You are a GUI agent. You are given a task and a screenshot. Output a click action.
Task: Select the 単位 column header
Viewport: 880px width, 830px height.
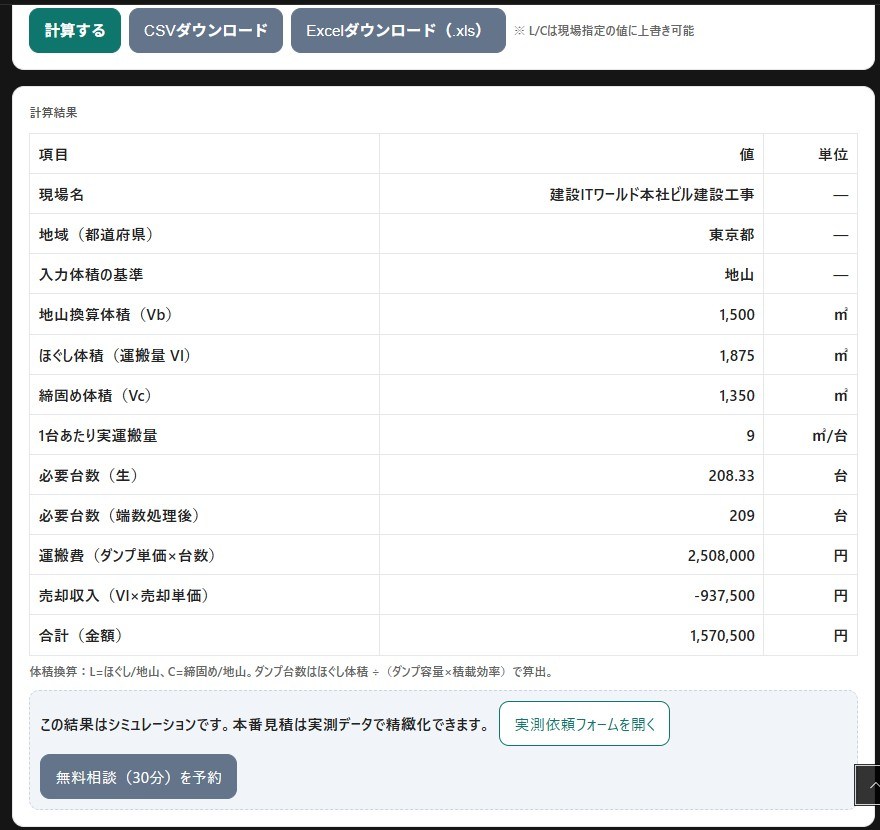click(833, 154)
